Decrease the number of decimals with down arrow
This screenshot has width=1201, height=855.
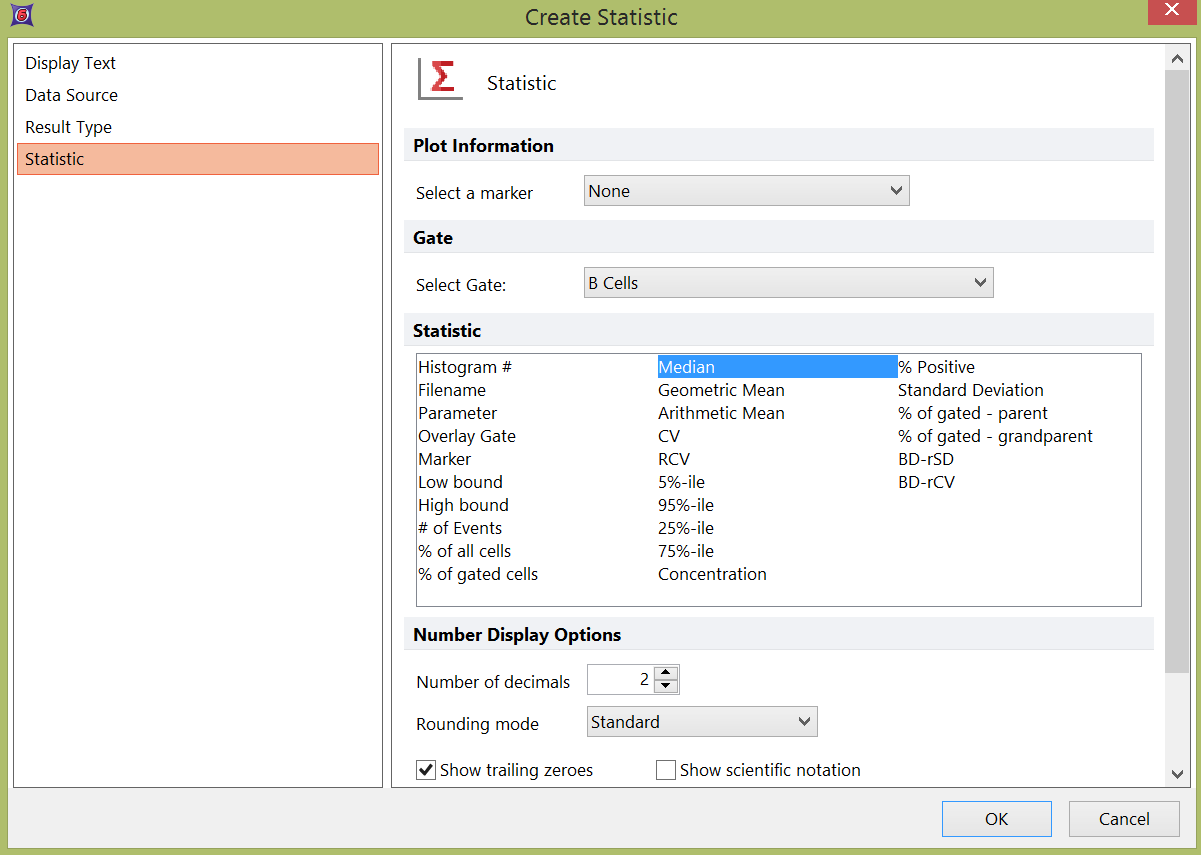click(667, 687)
